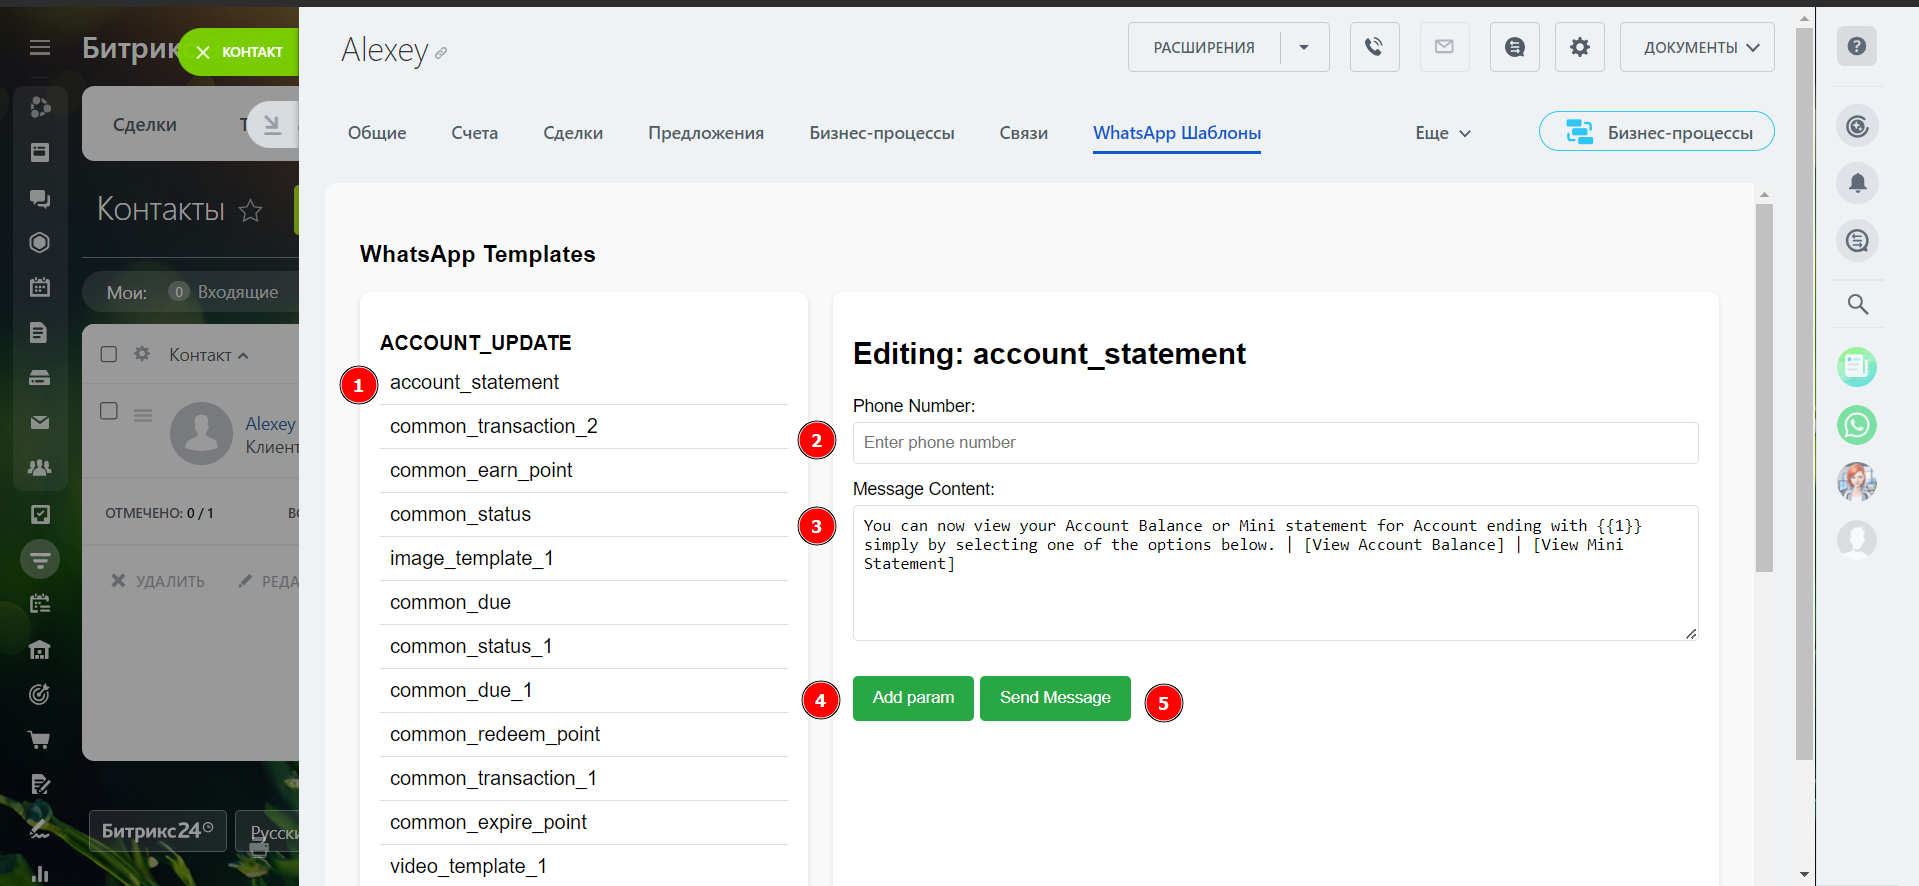Open the settings gear icon in header
This screenshot has width=1919, height=886.
pos(1579,47)
